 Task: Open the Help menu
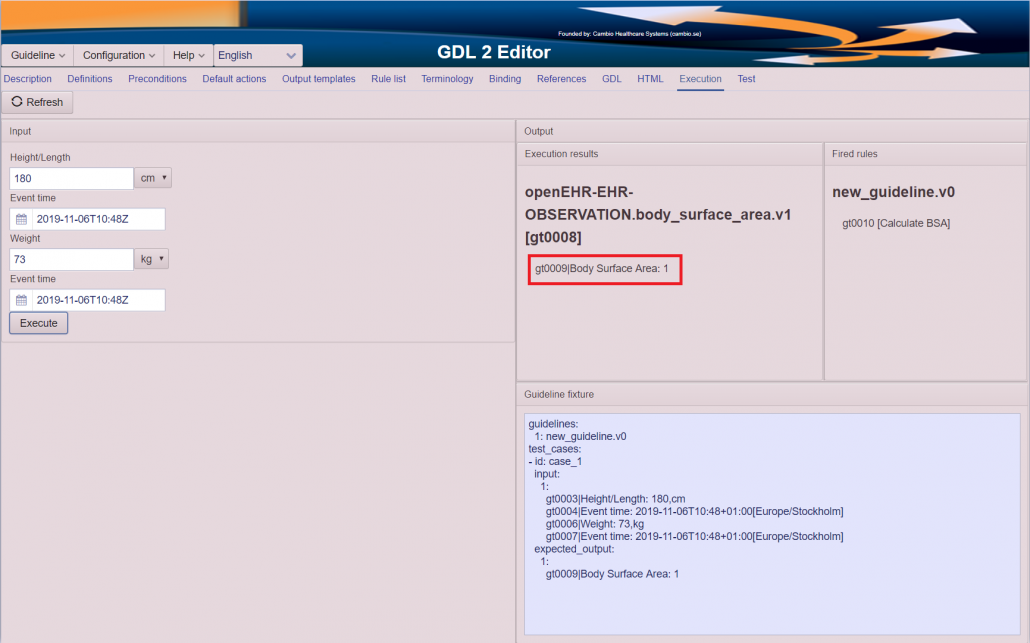pyautogui.click(x=187, y=55)
